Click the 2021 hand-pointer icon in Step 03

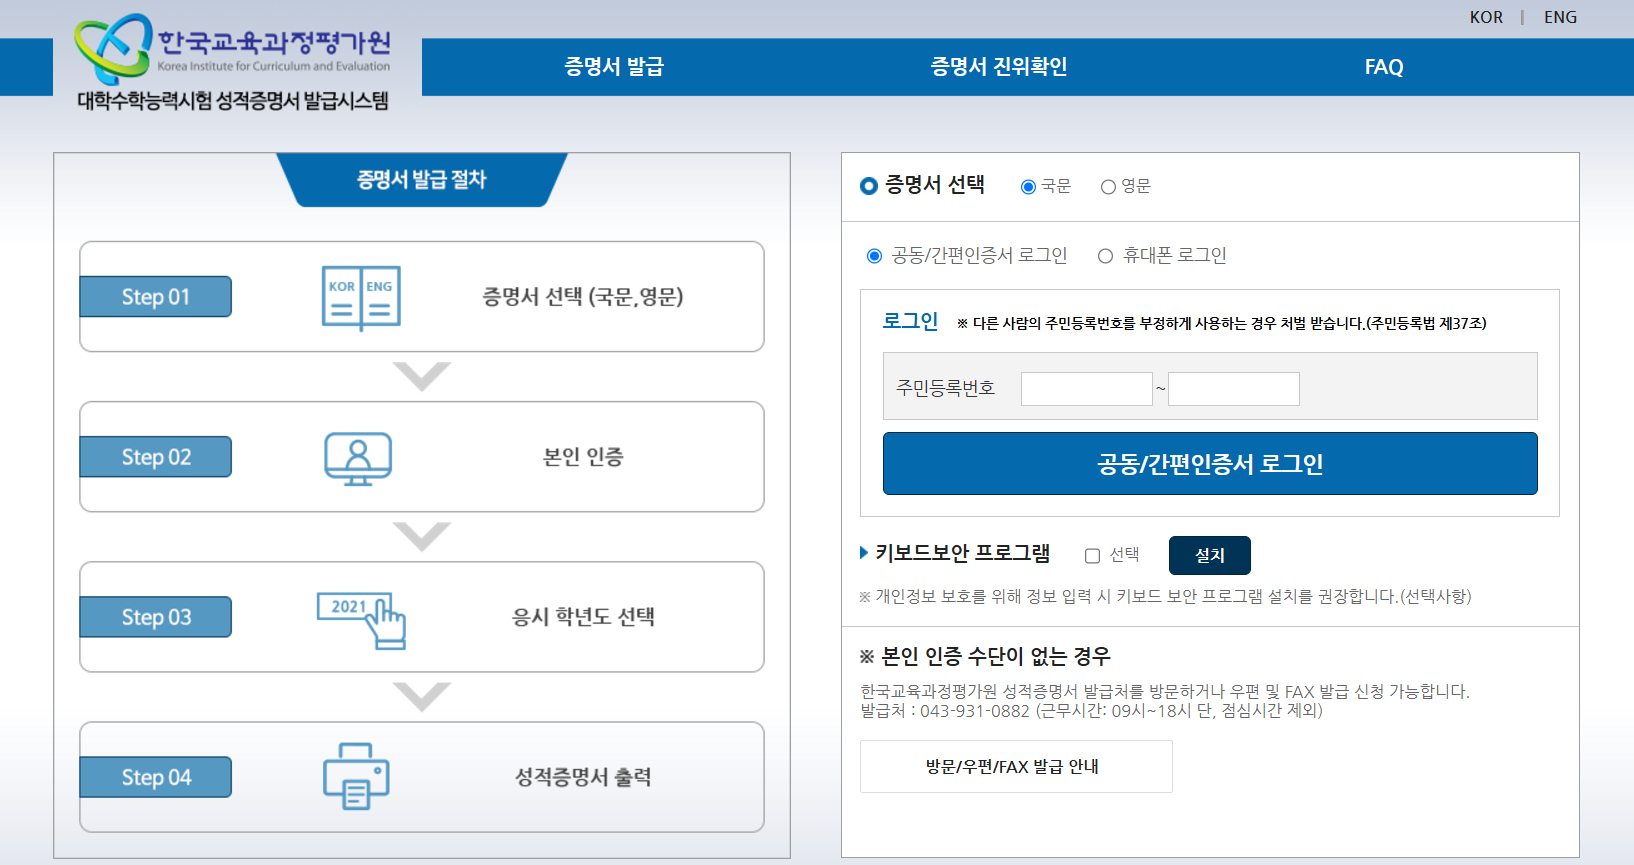(361, 620)
